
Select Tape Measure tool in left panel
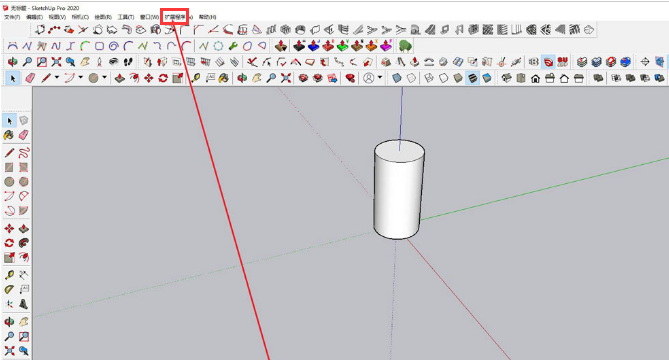(9, 275)
